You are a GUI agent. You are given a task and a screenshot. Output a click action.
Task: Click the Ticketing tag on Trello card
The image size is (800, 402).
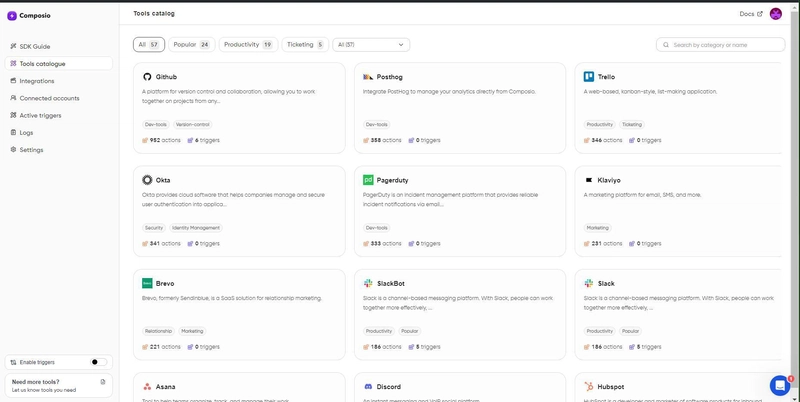(x=632, y=124)
